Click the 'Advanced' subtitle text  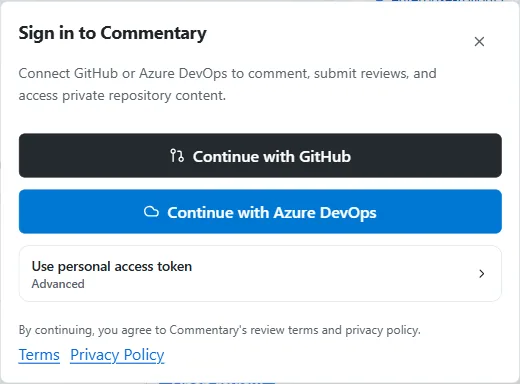click(x=58, y=284)
